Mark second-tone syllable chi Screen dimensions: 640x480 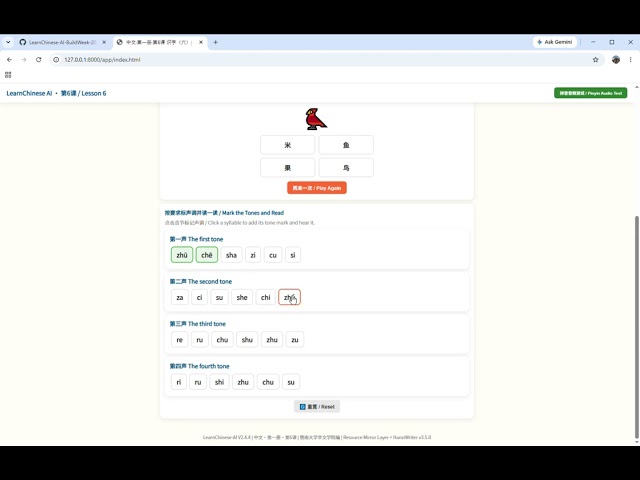(x=266, y=298)
